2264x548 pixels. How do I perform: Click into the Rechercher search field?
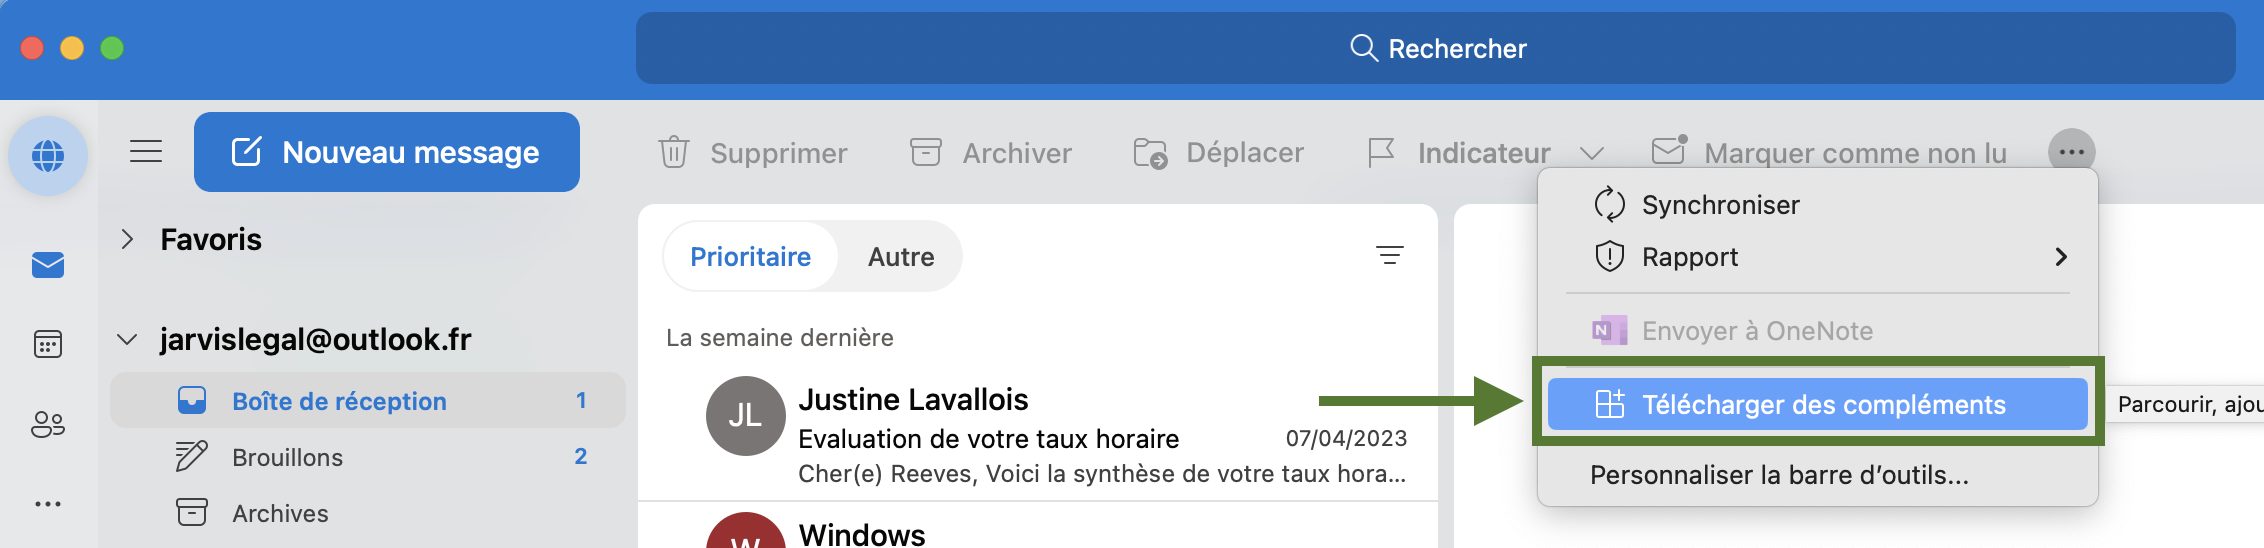pos(1436,48)
